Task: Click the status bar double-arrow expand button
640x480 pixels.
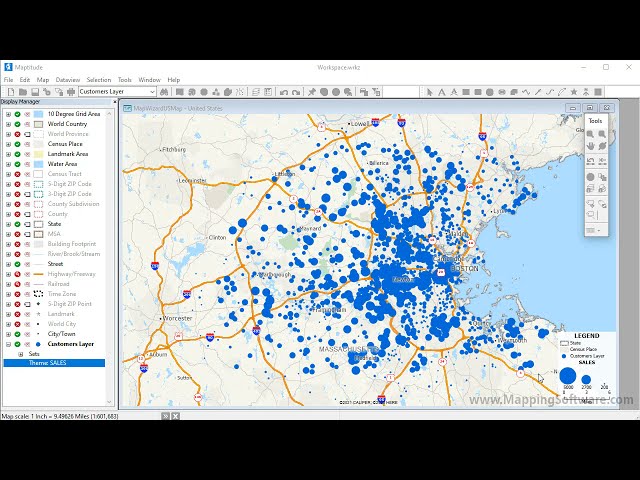Action: (165, 416)
